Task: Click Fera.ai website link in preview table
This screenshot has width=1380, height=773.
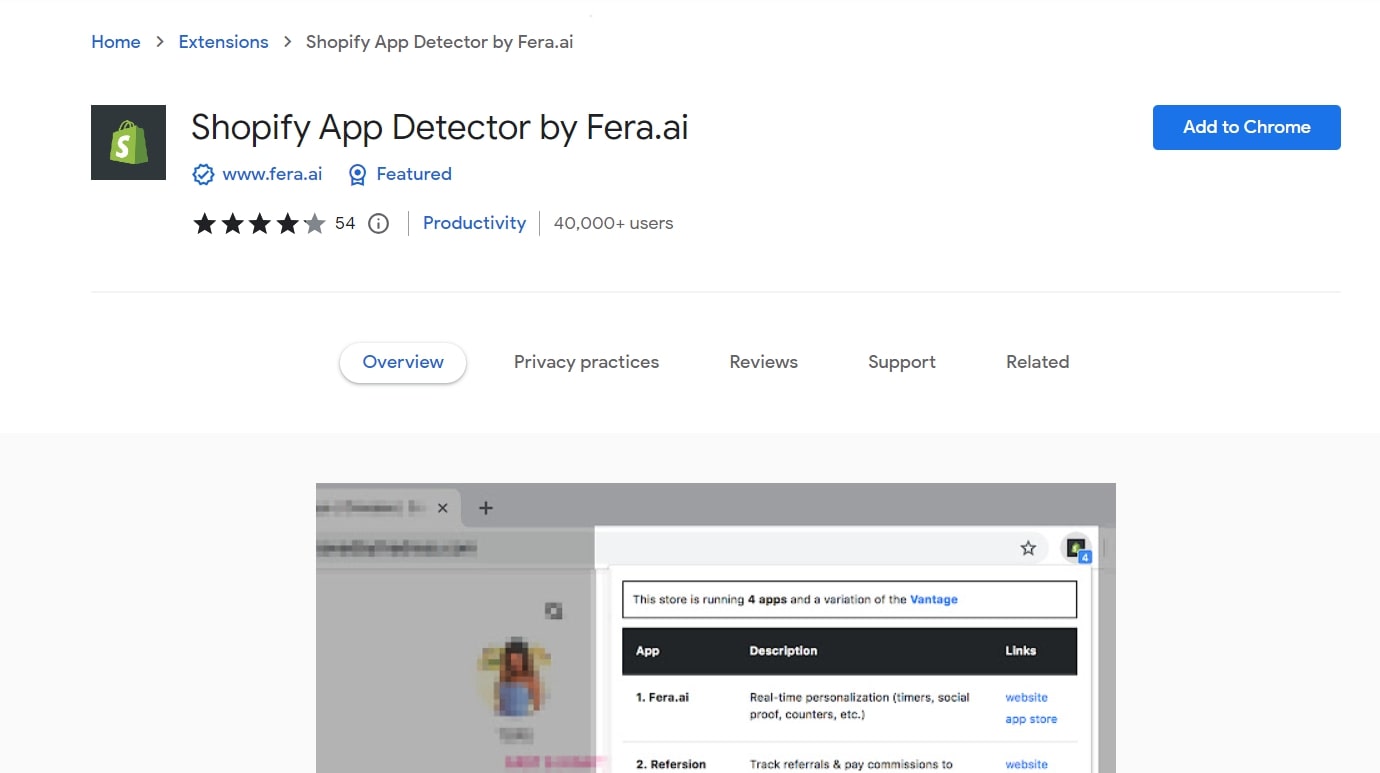Action: (1027, 698)
